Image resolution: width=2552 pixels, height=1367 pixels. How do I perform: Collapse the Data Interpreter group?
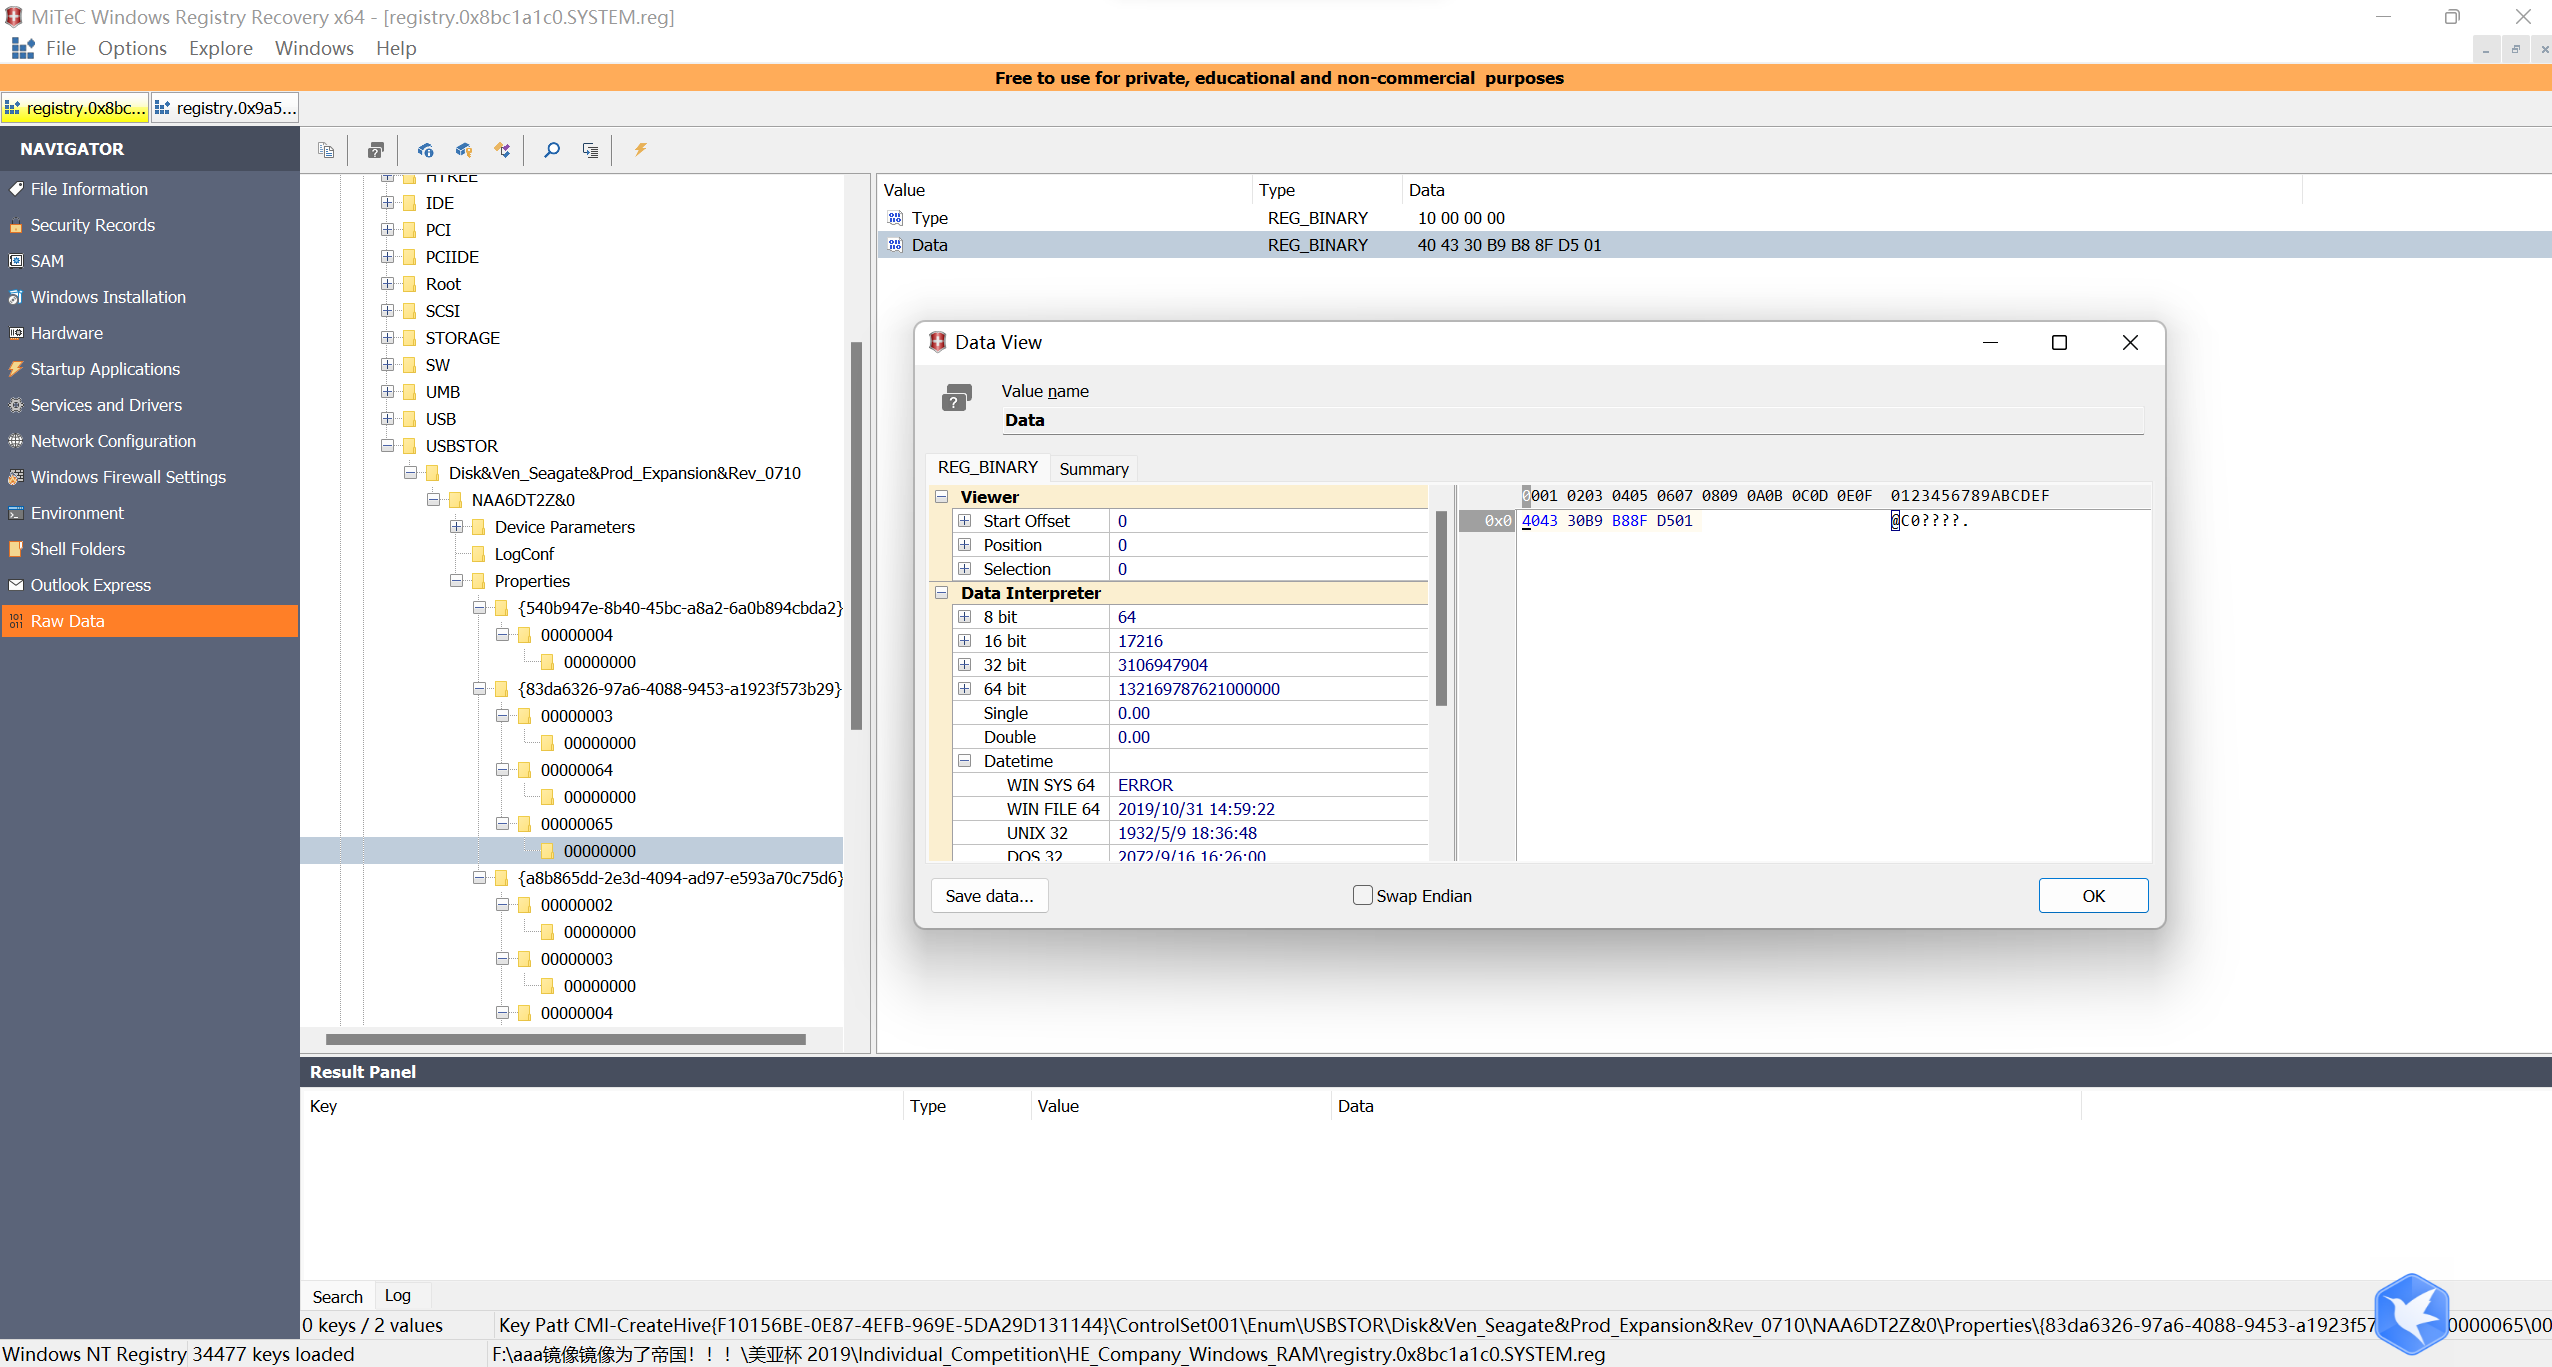[x=941, y=593]
